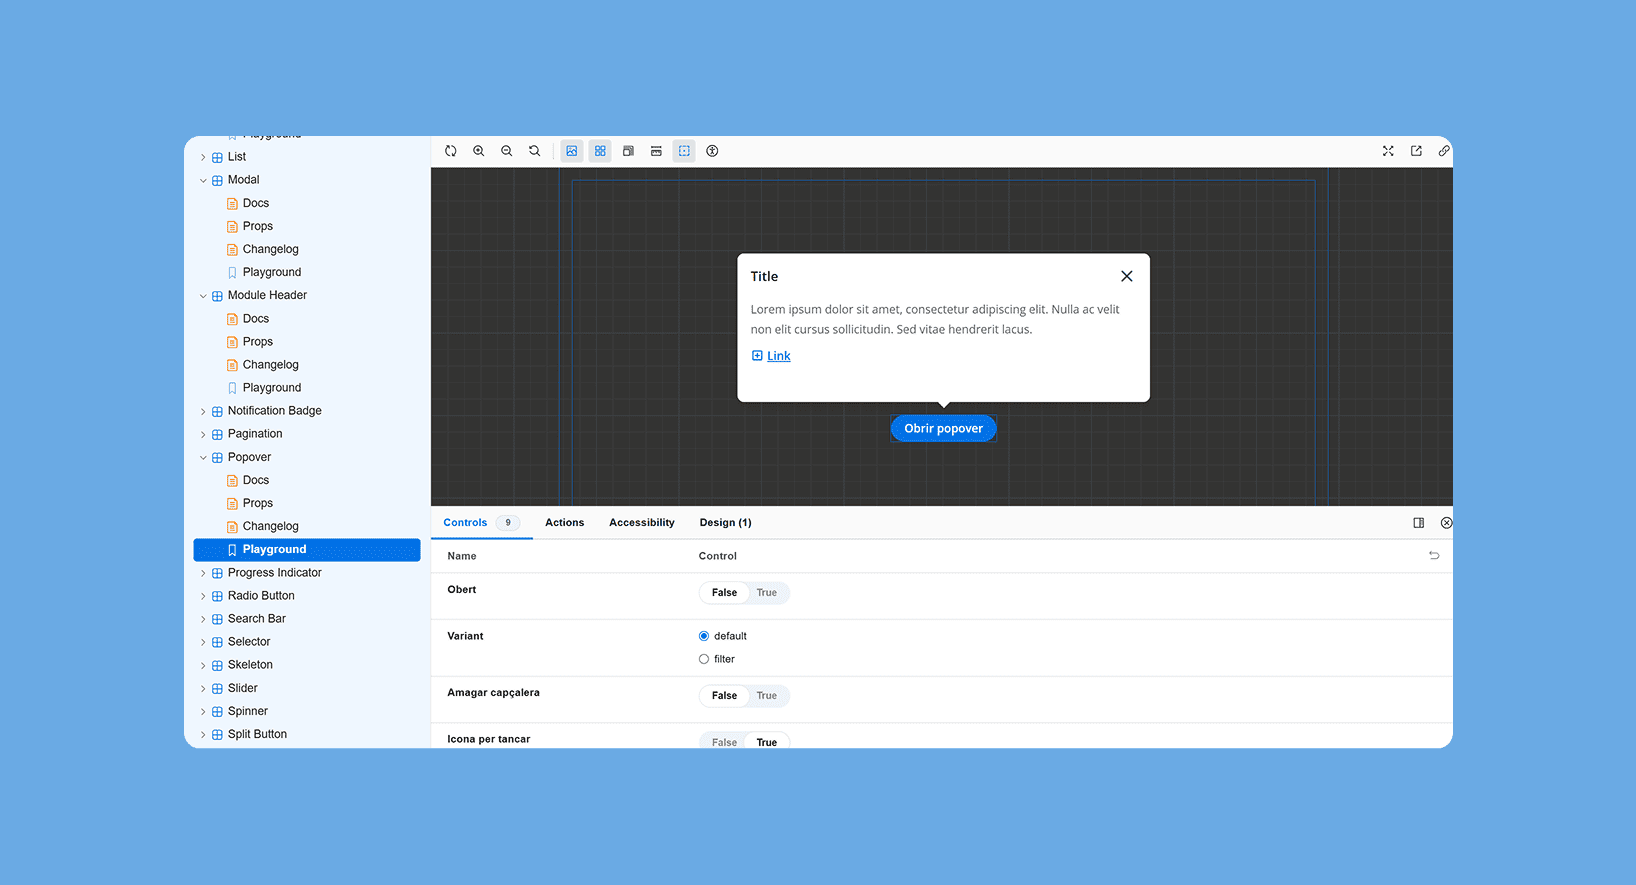The width and height of the screenshot is (1636, 885).
Task: Toggle the measure tool icon
Action: tap(656, 151)
